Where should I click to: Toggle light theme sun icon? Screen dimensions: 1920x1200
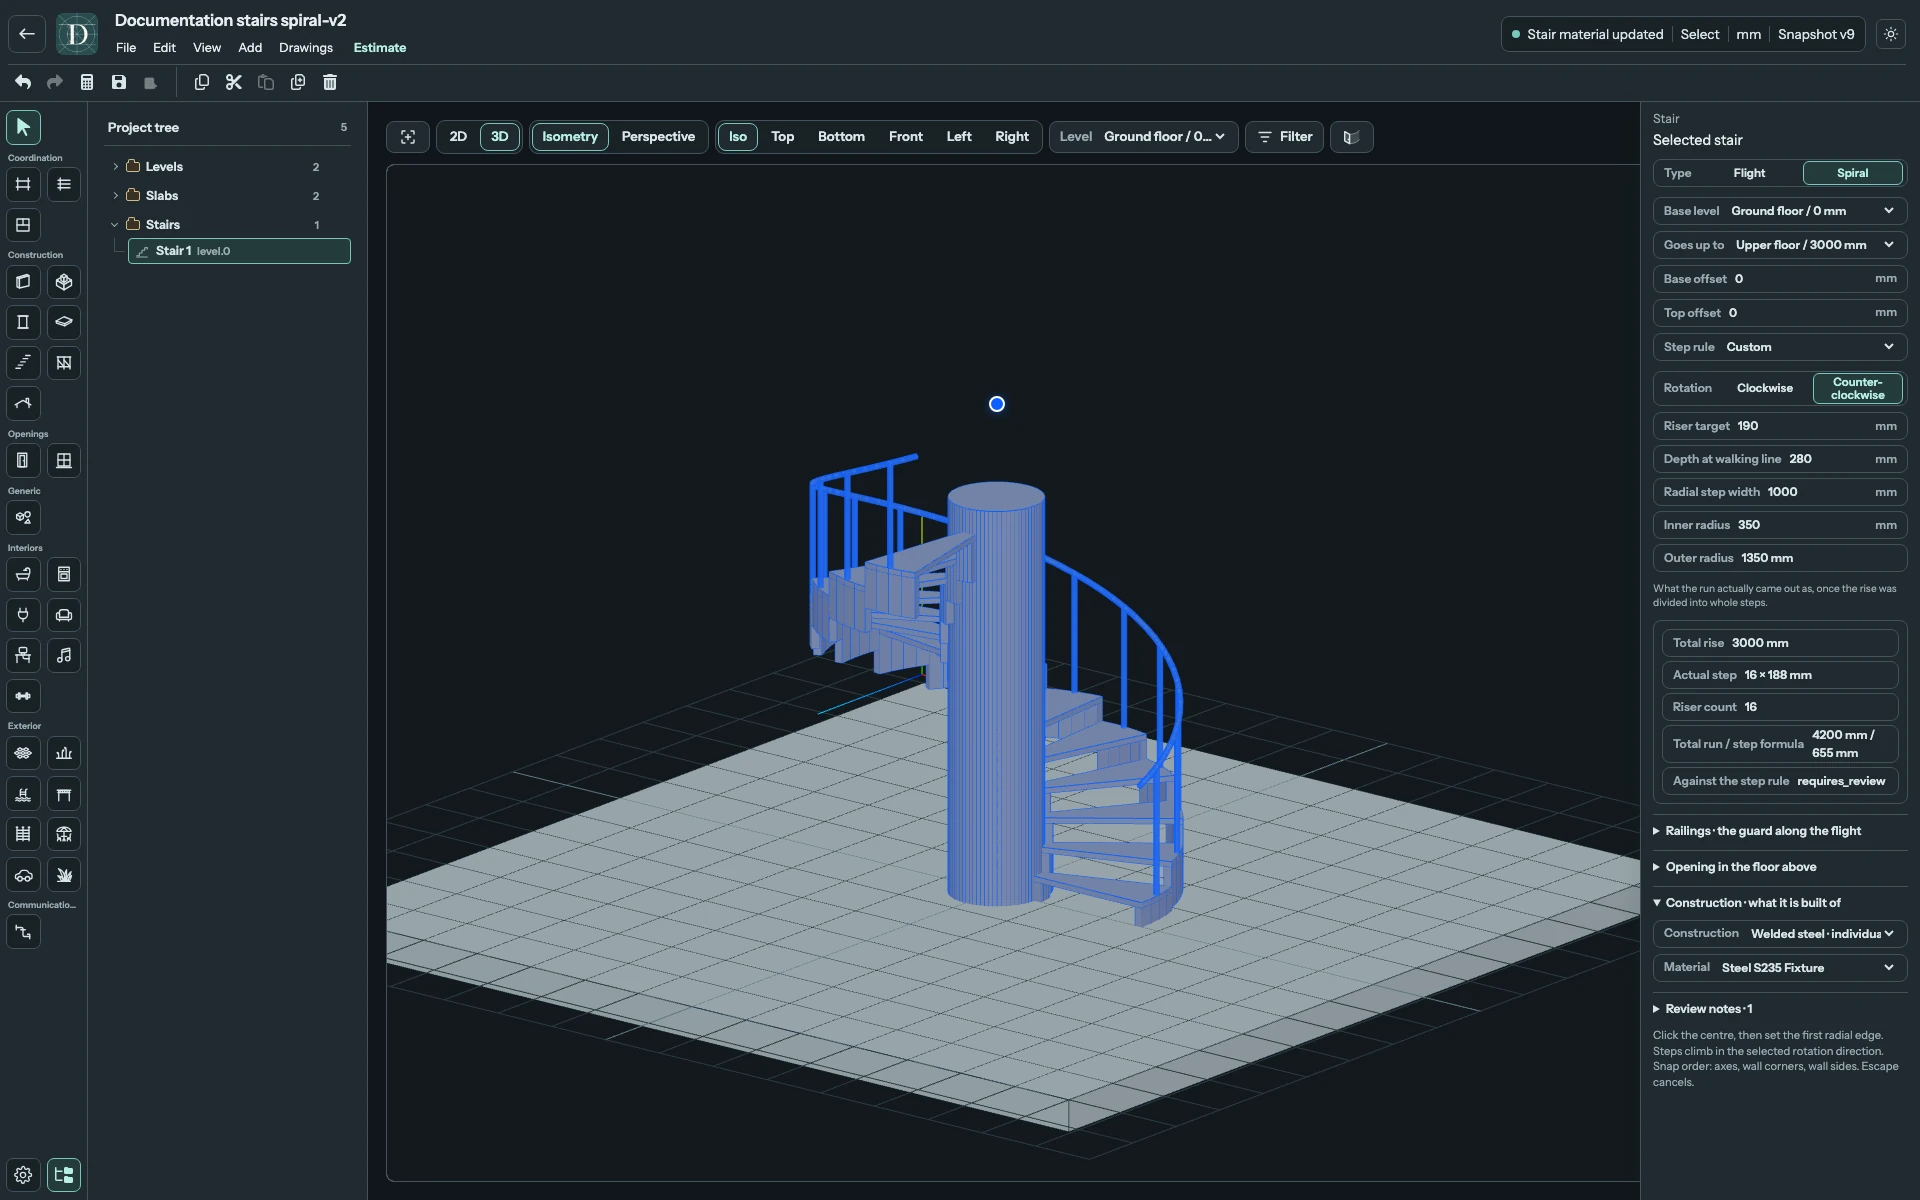1891,34
